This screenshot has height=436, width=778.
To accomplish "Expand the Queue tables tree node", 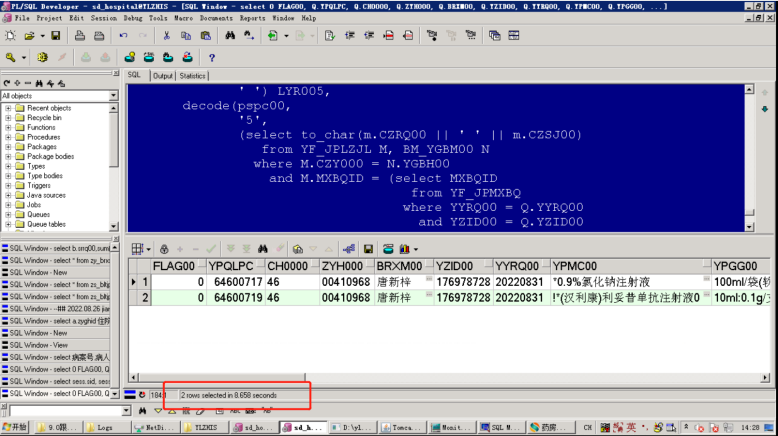I will click(8, 224).
